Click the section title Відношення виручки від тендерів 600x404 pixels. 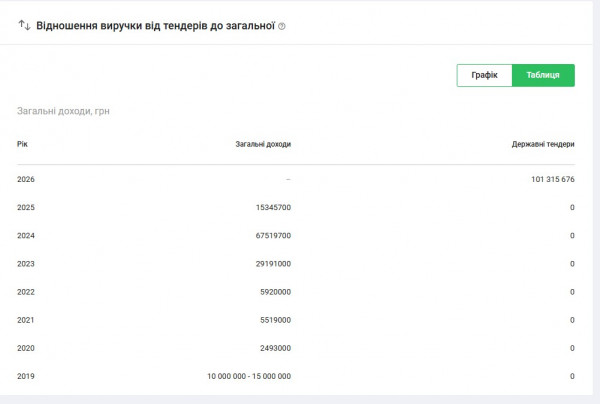(x=155, y=26)
